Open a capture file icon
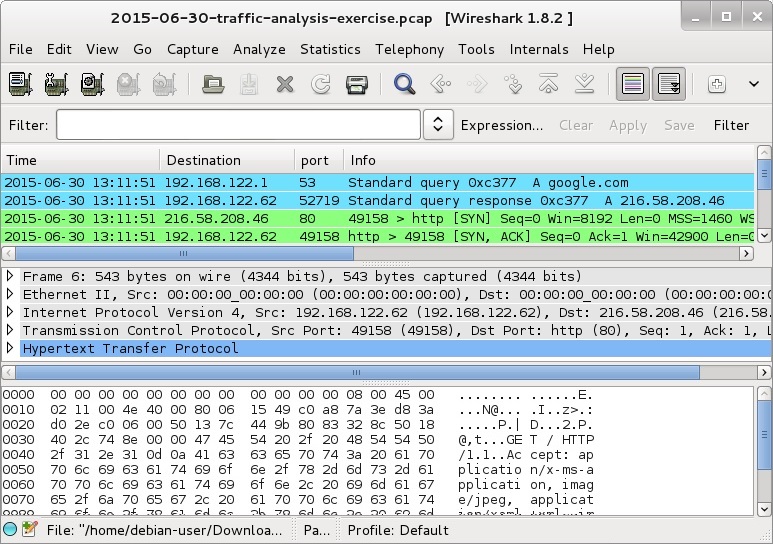The image size is (773, 544). 213,83
